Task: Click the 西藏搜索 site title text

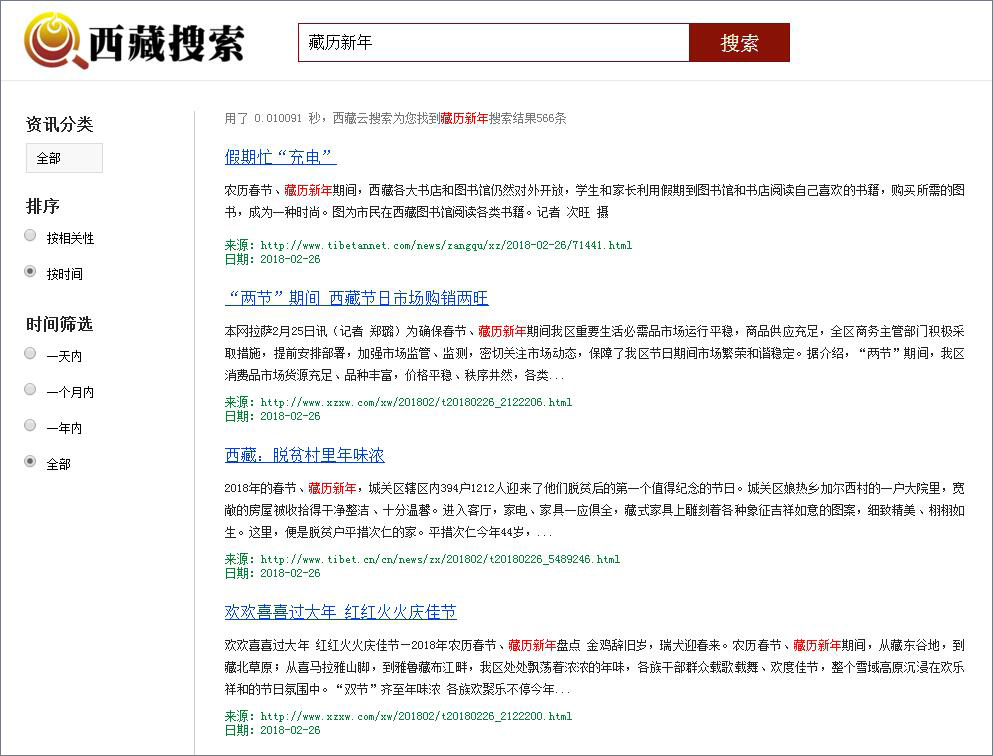Action: tap(166, 43)
